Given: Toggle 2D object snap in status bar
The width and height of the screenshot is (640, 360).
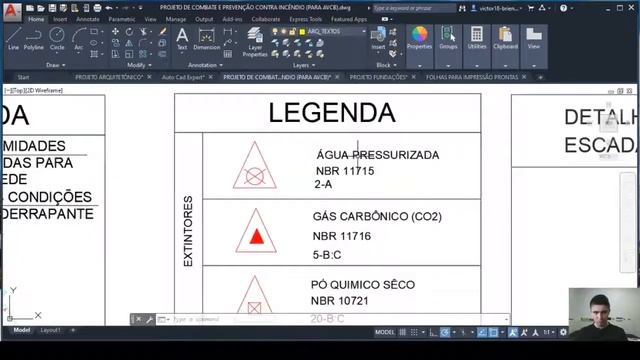Looking at the screenshot, I should (x=493, y=332).
